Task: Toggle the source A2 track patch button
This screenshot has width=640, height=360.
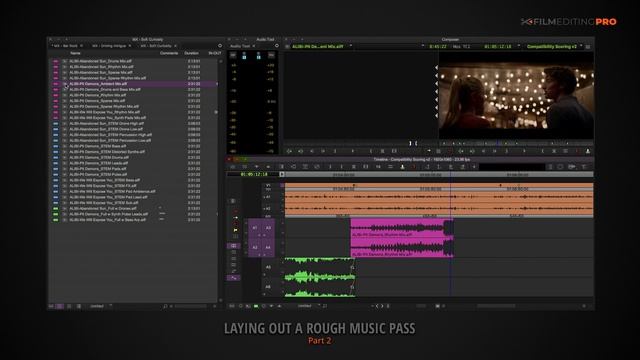Action: click(x=255, y=247)
